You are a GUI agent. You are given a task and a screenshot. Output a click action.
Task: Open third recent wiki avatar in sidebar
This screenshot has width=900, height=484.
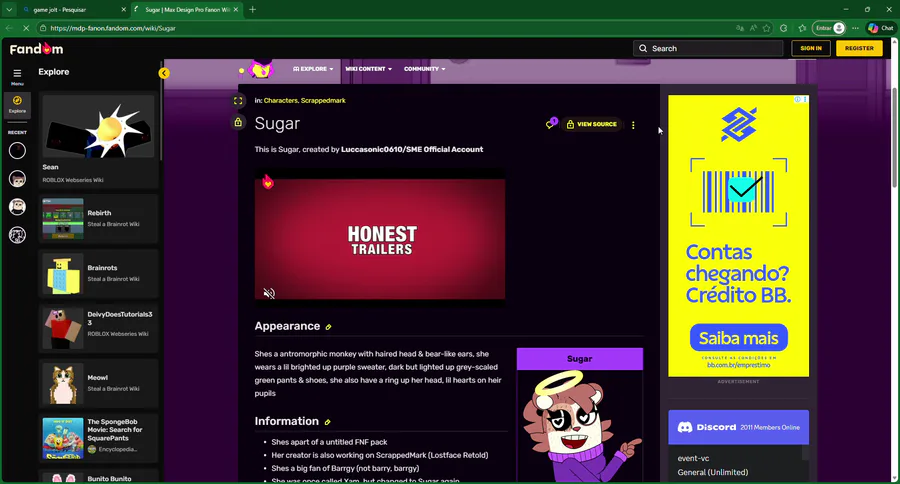click(x=17, y=207)
